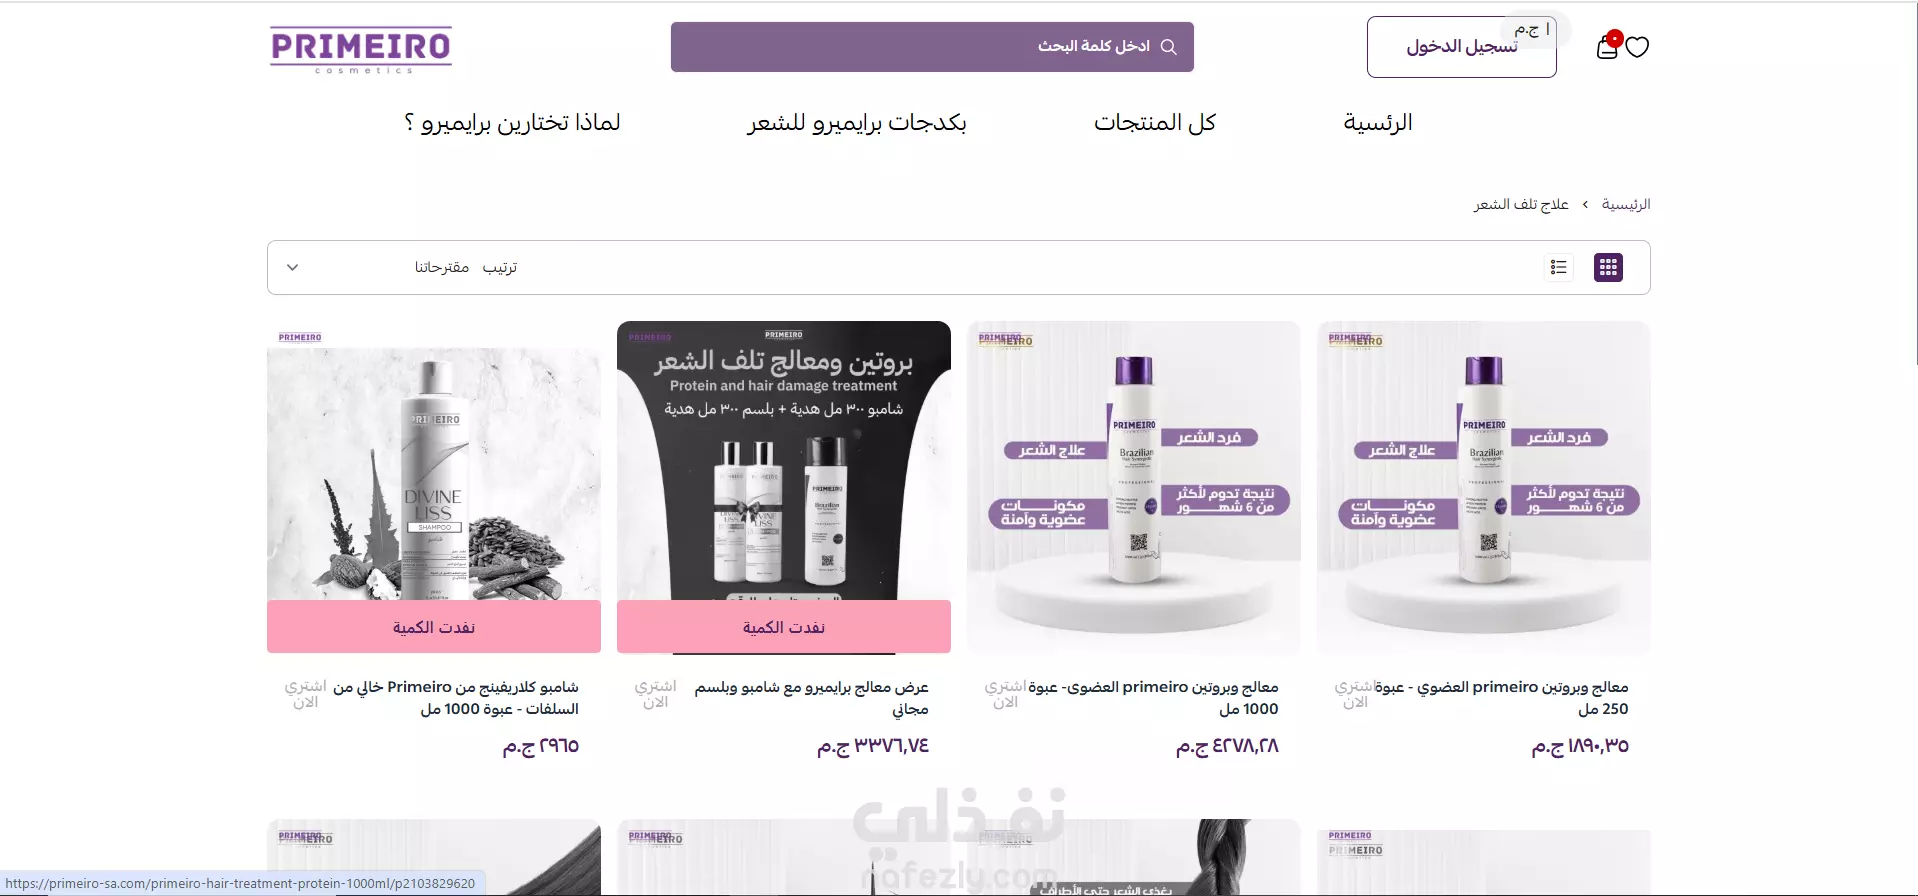Viewport: 1918px width, 896px height.
Task: Switch to list view layout
Action: tap(1558, 267)
